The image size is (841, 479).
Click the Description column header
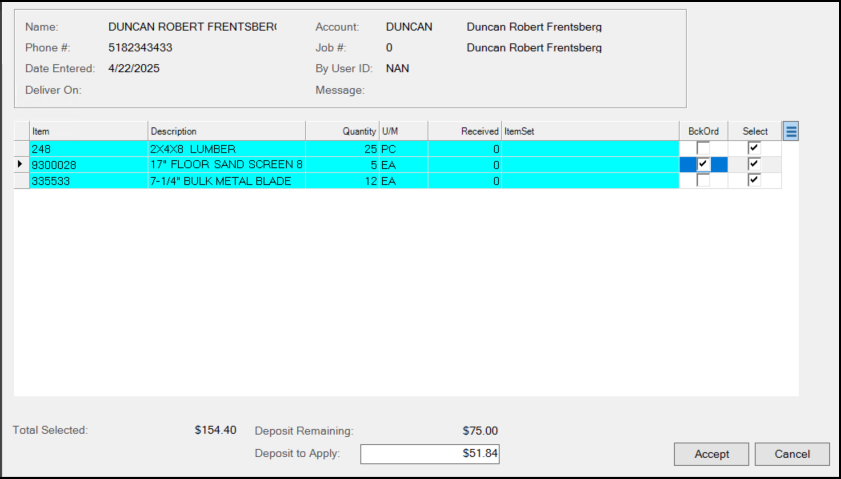[226, 131]
